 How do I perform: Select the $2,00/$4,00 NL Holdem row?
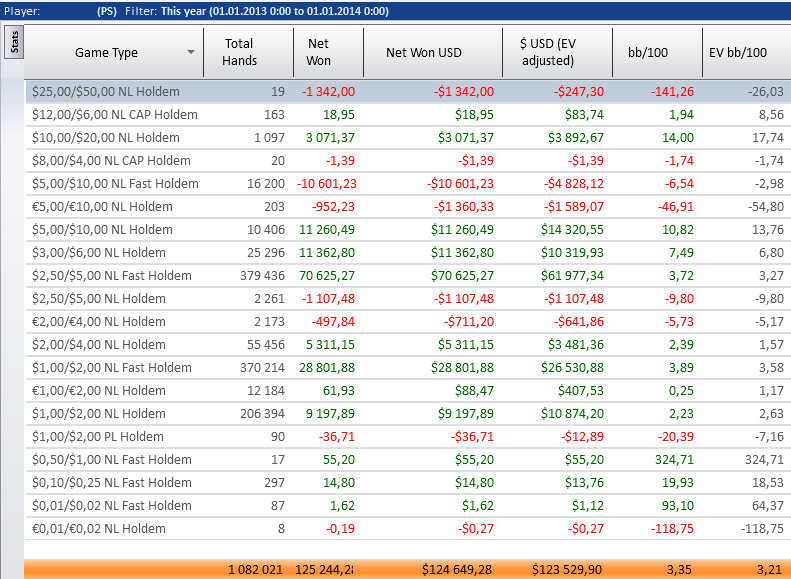pyautogui.click(x=408, y=345)
